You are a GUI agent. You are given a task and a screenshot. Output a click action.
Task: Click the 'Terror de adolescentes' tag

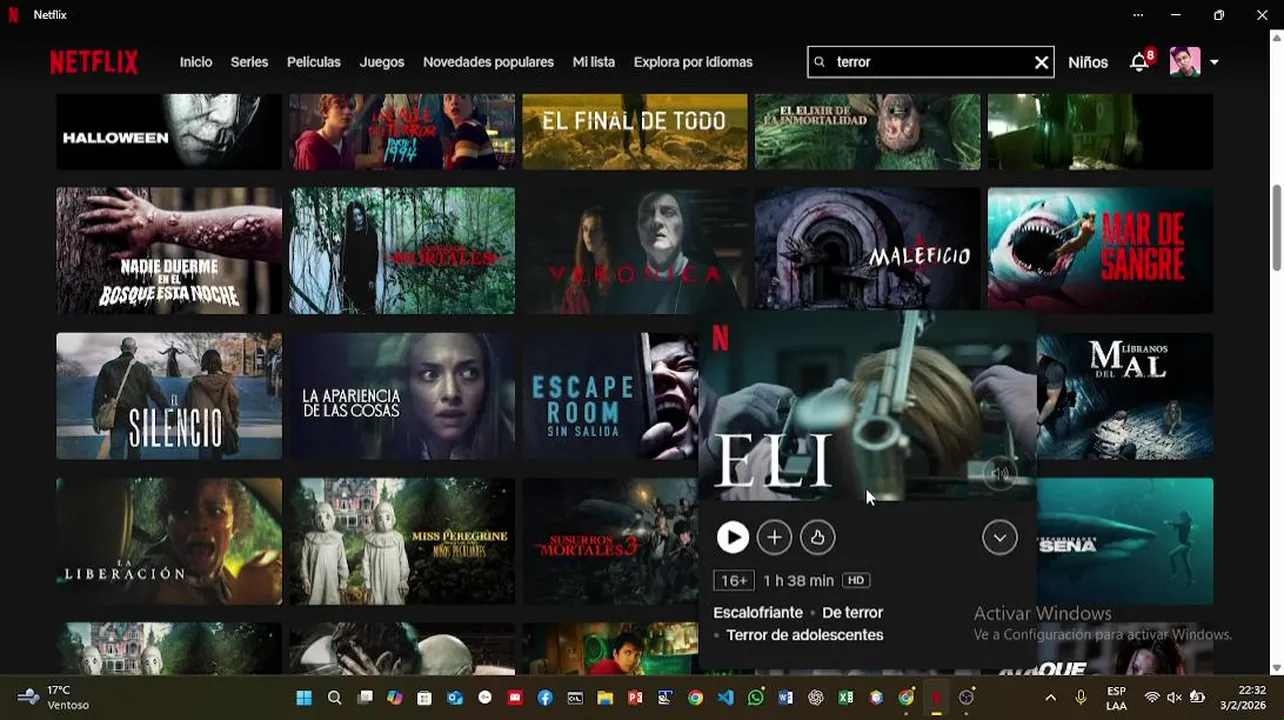click(x=805, y=635)
